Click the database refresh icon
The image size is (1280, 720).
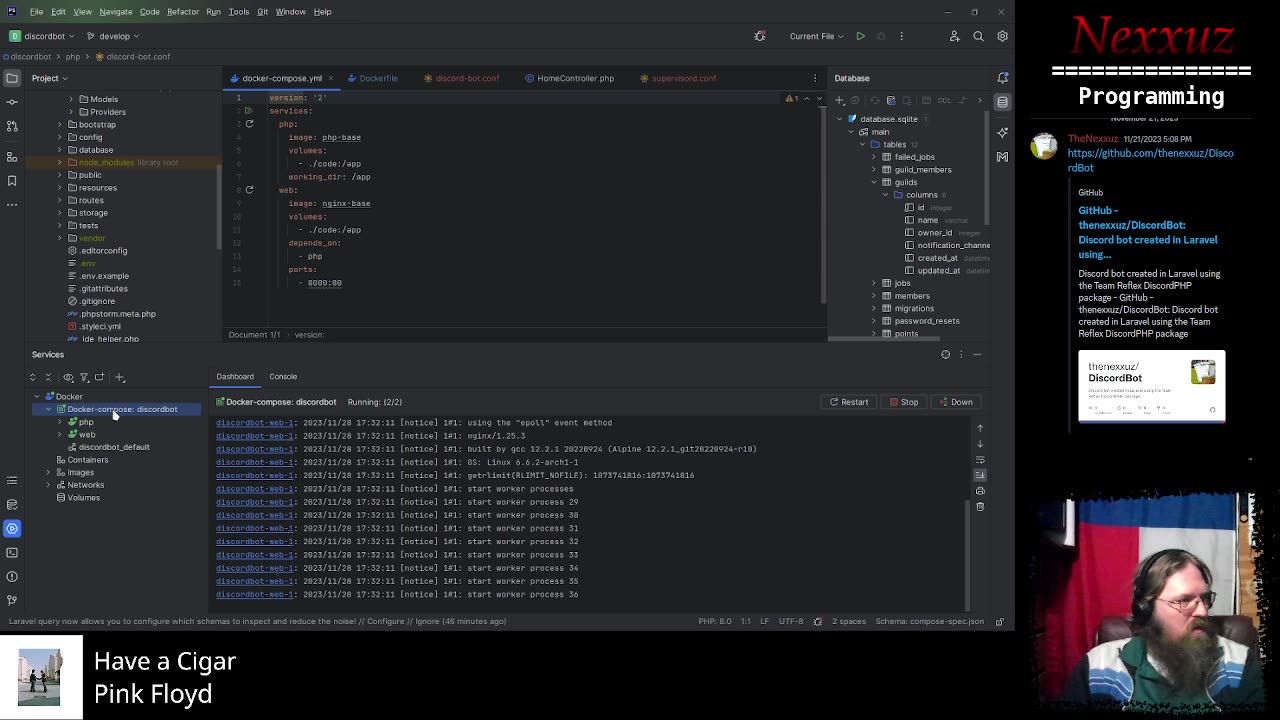(x=875, y=100)
